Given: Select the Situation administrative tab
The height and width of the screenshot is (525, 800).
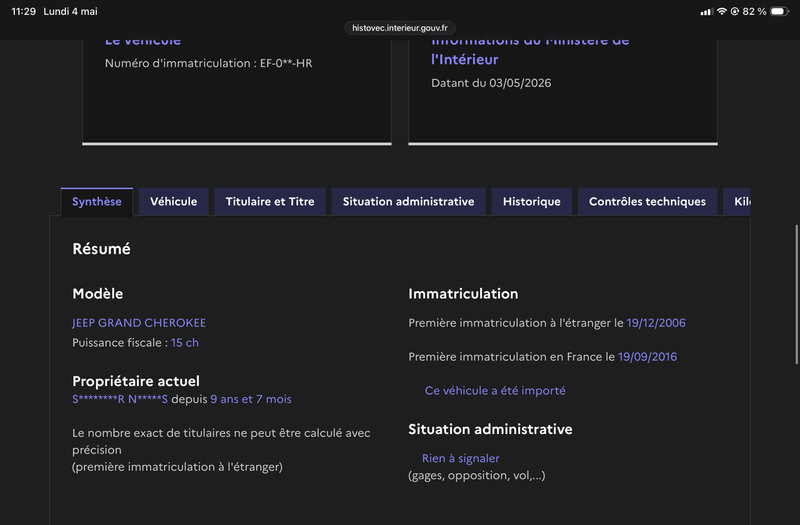Looking at the screenshot, I should click(x=408, y=202).
